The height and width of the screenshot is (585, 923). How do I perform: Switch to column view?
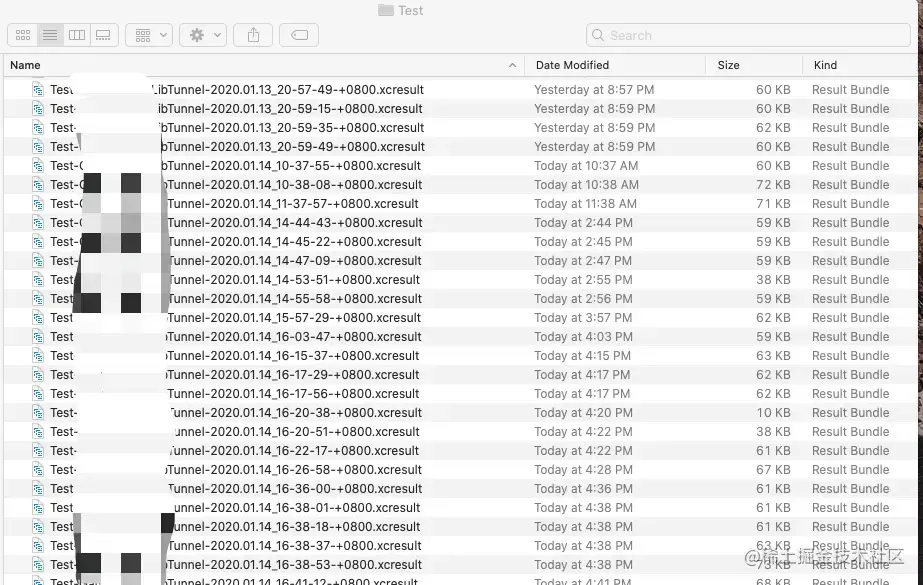[x=77, y=35]
